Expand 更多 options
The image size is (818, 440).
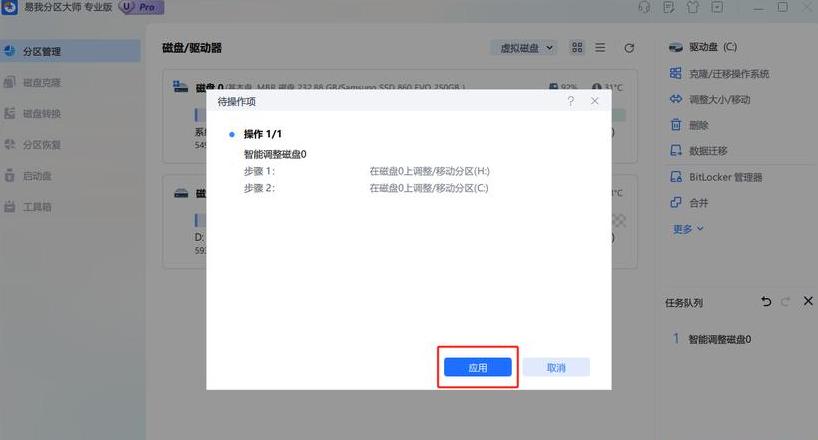tap(688, 229)
